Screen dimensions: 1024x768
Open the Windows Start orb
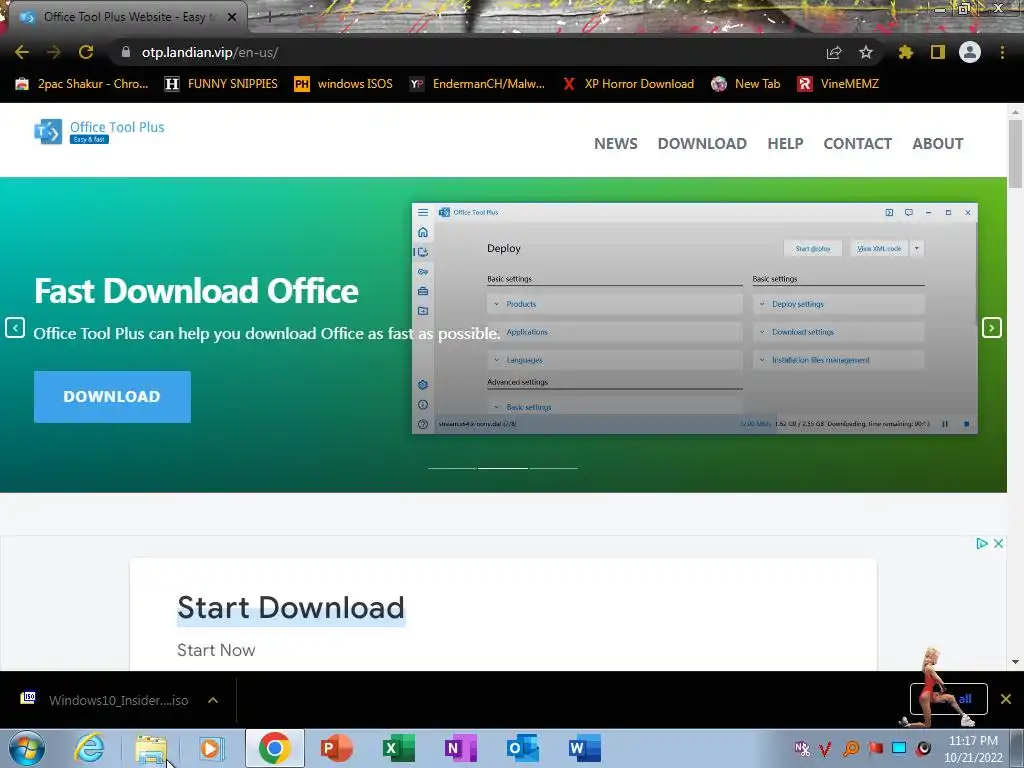click(x=27, y=748)
